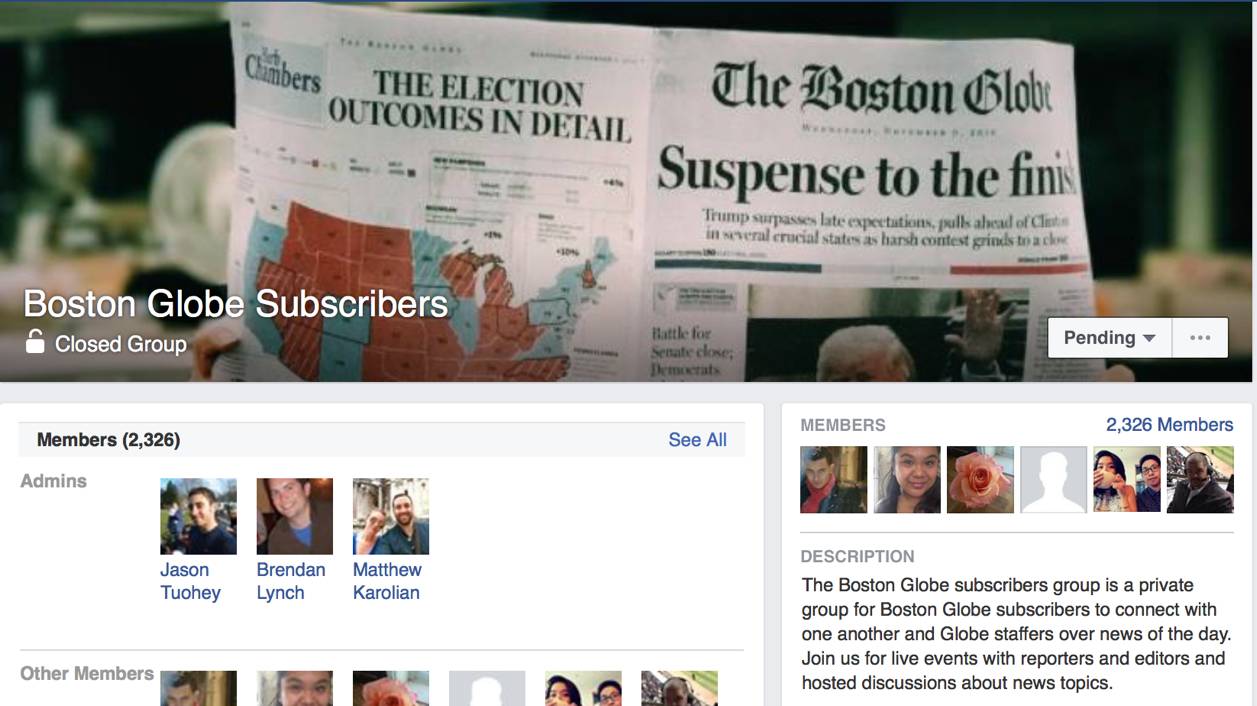1257x706 pixels.
Task: Select first sidebar member avatar with red scarf
Action: [833, 480]
